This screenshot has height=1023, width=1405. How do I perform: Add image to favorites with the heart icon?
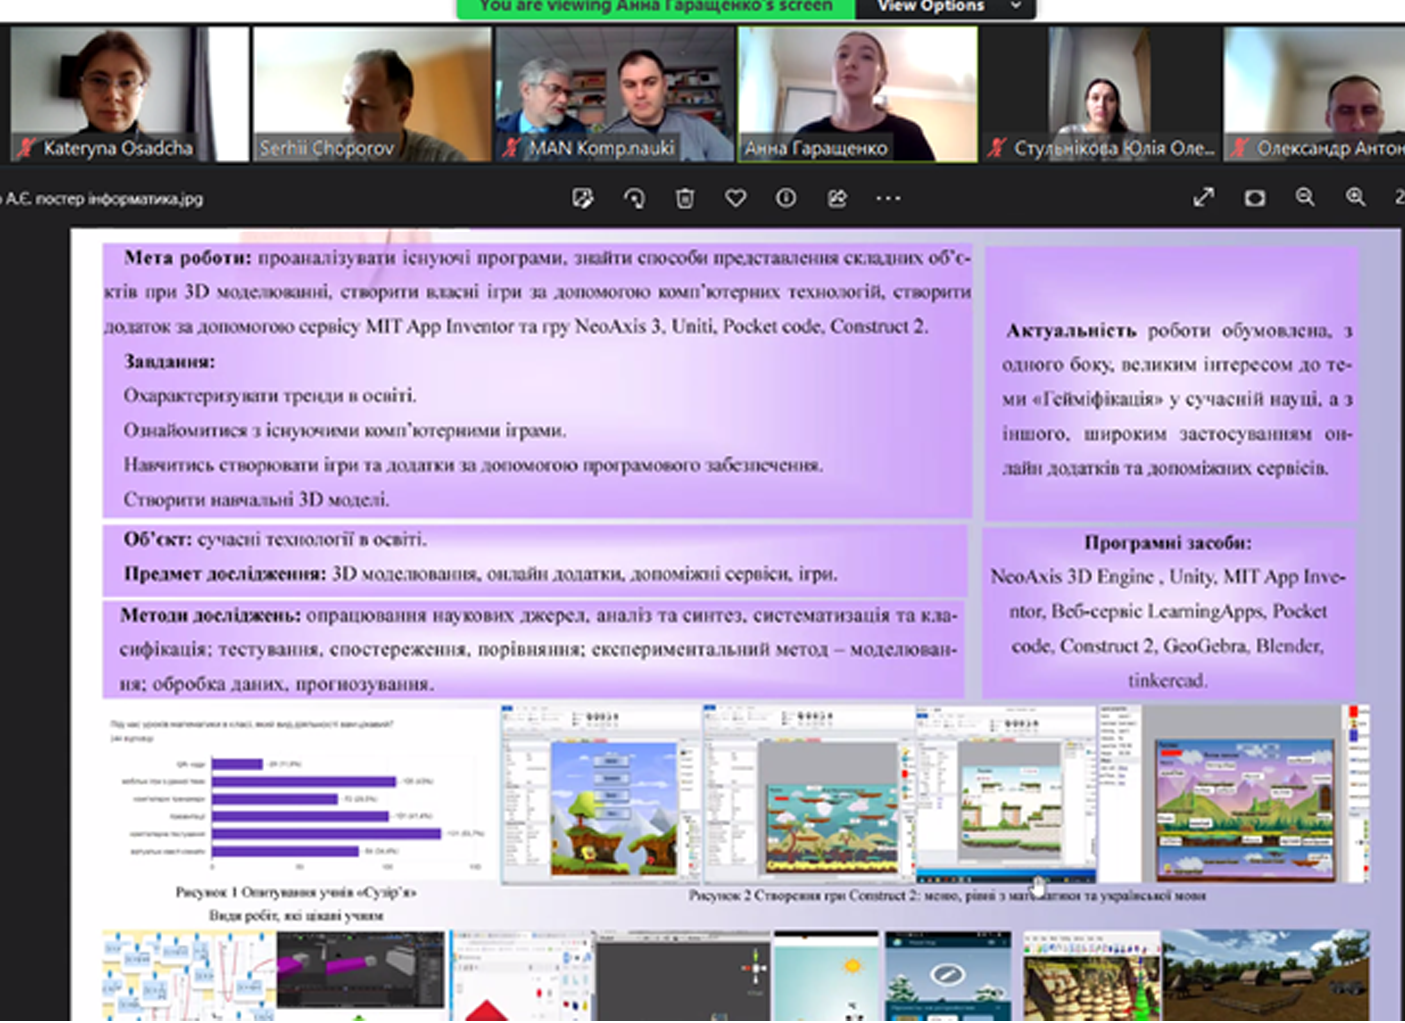tap(736, 198)
